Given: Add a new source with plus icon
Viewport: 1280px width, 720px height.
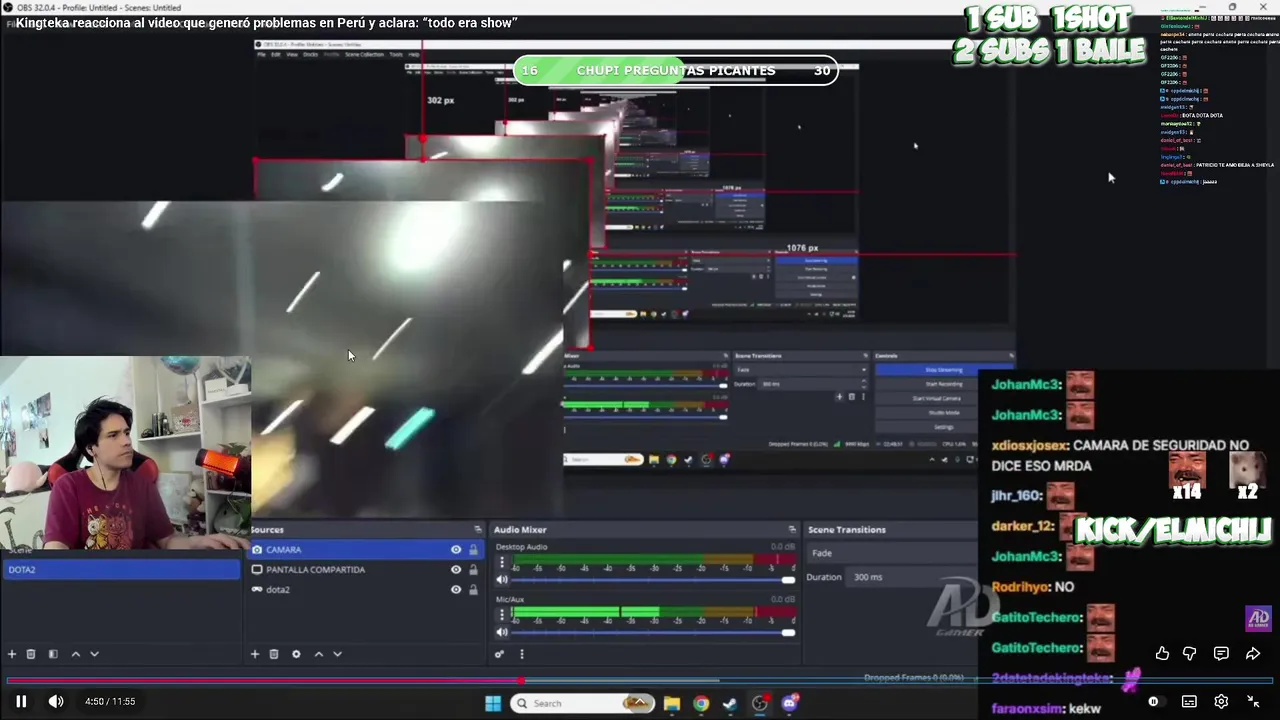Looking at the screenshot, I should (x=255, y=654).
